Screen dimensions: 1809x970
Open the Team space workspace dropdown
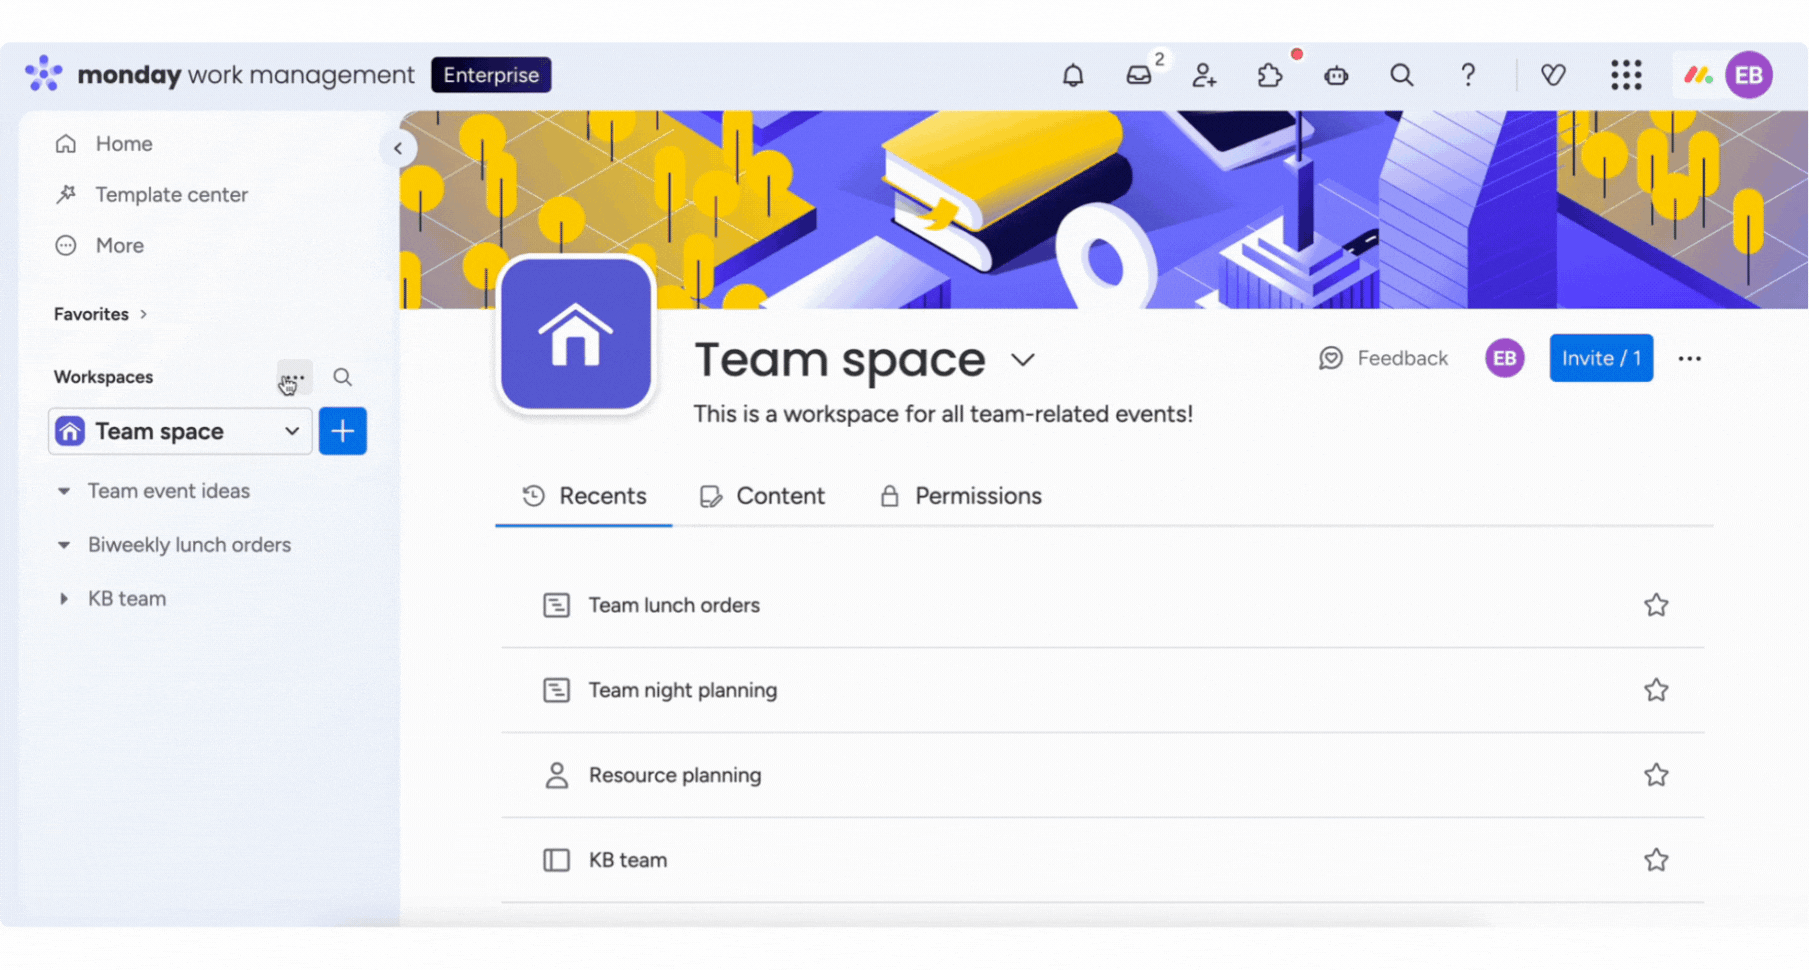[181, 431]
